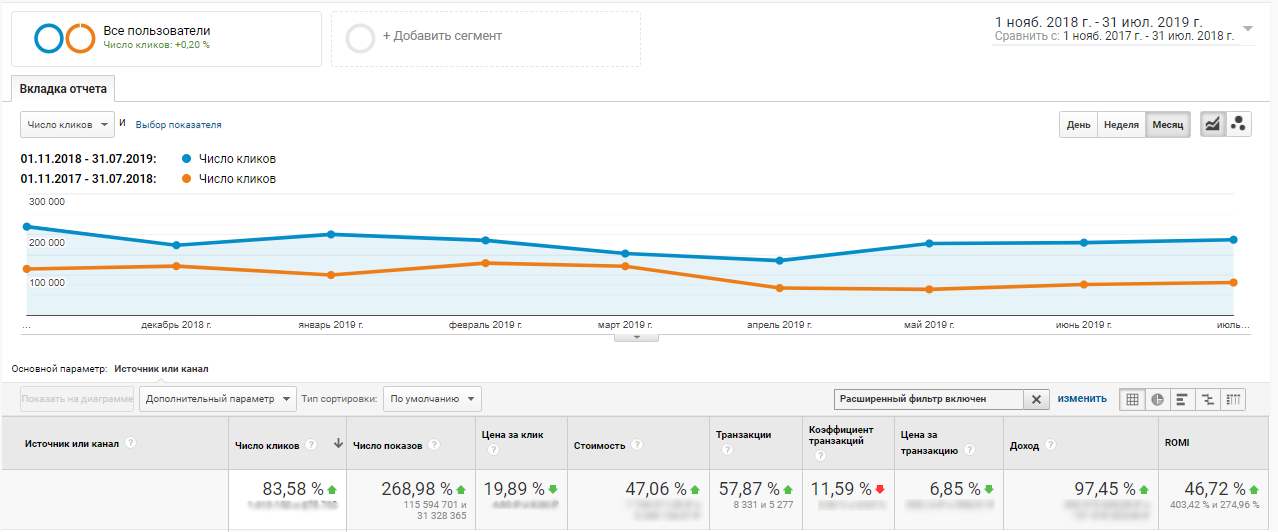Open the sort type По умолчанию dropdown
Image resolution: width=1278 pixels, height=532 pixels.
point(432,399)
